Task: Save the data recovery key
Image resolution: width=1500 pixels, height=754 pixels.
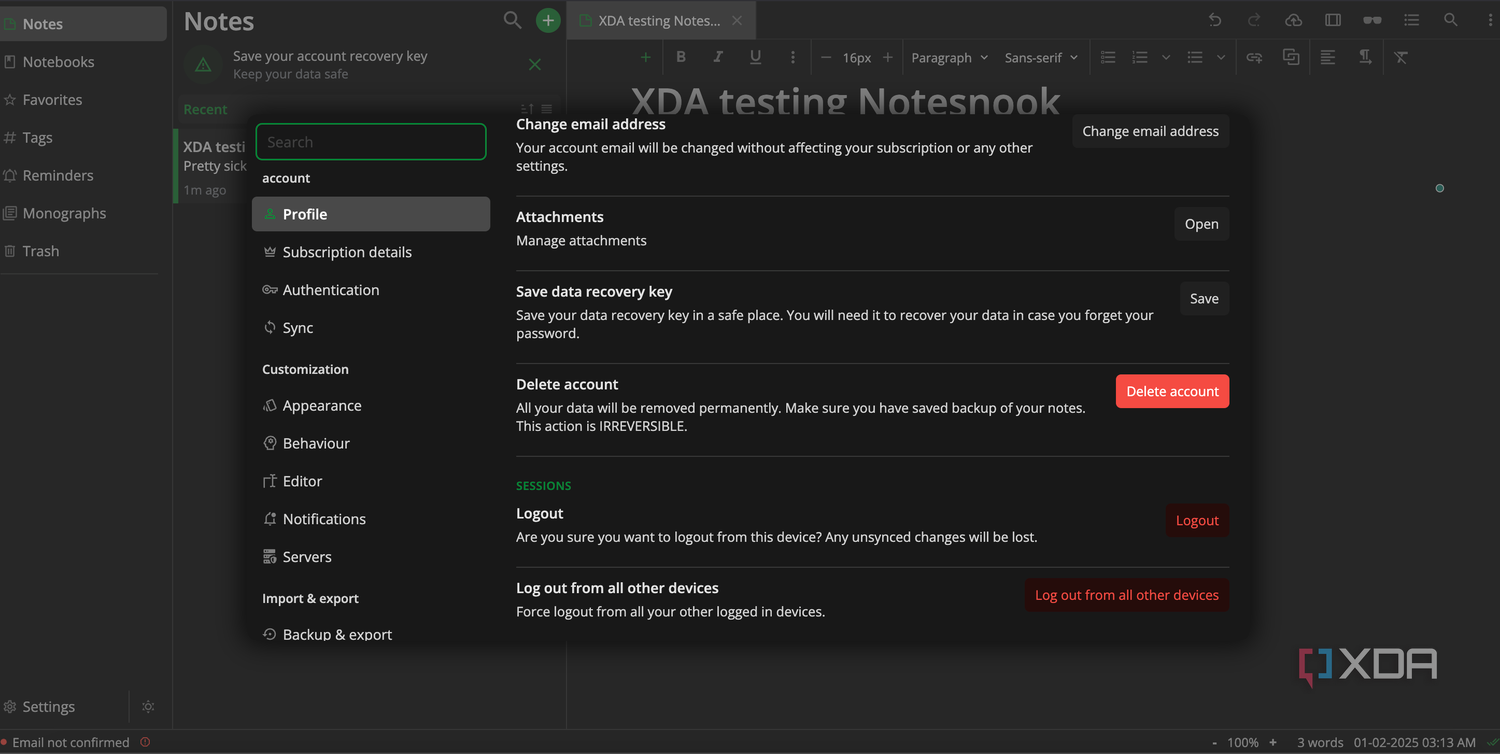Action: tap(1204, 298)
